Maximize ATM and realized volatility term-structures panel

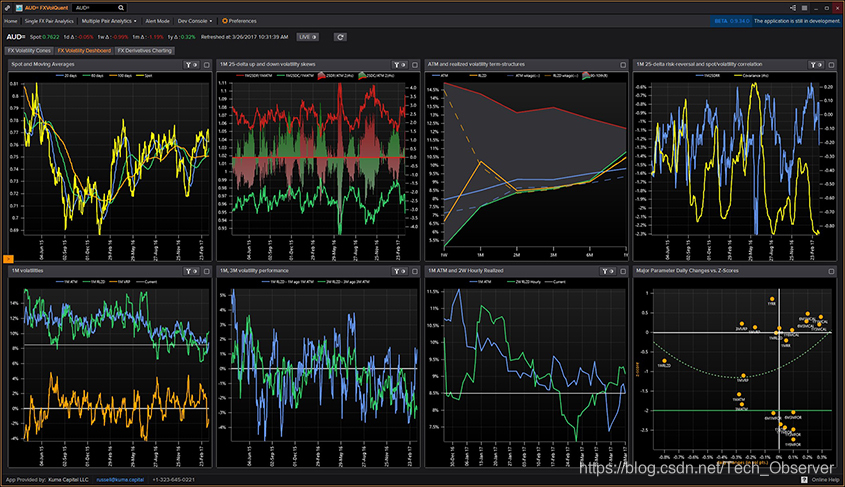pos(623,65)
